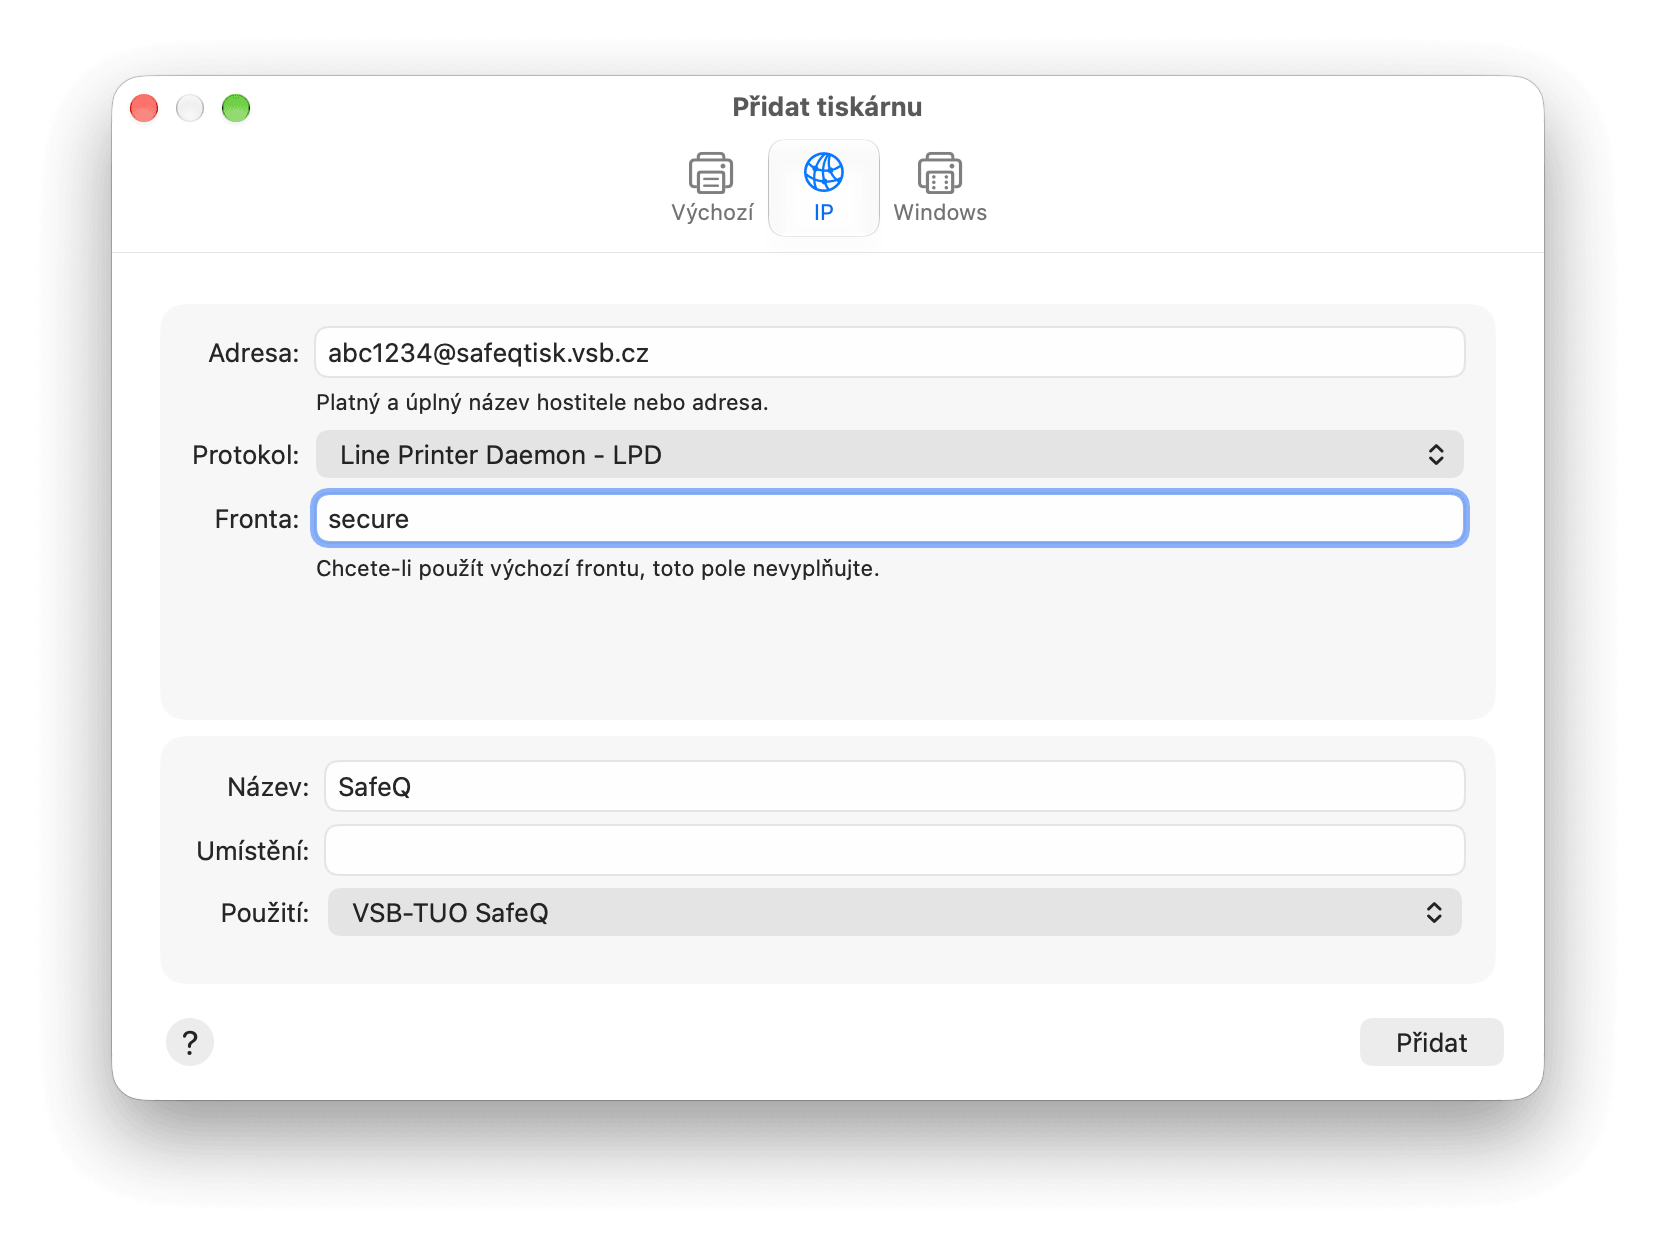1656x1248 pixels.
Task: Select the IP globe tab
Action: point(823,188)
